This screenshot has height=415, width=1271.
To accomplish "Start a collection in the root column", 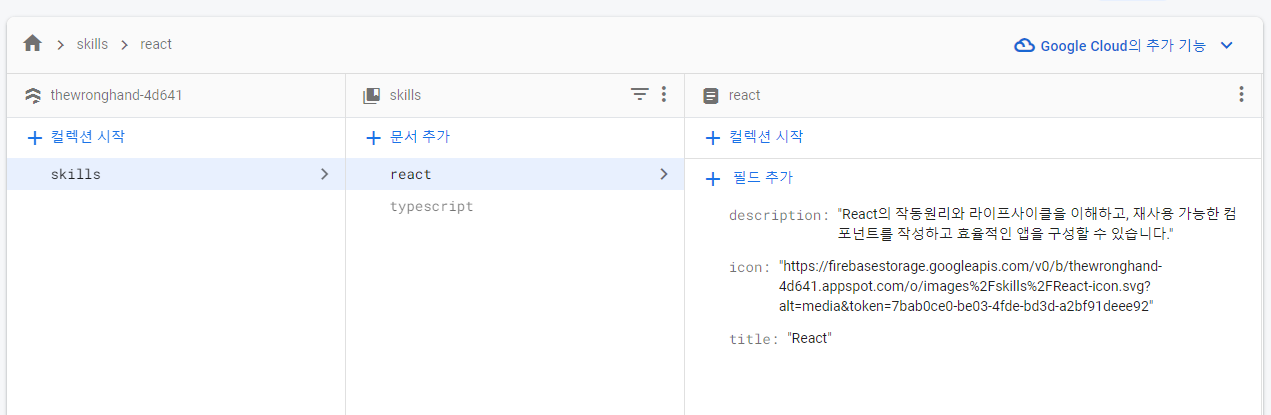I will point(76,137).
